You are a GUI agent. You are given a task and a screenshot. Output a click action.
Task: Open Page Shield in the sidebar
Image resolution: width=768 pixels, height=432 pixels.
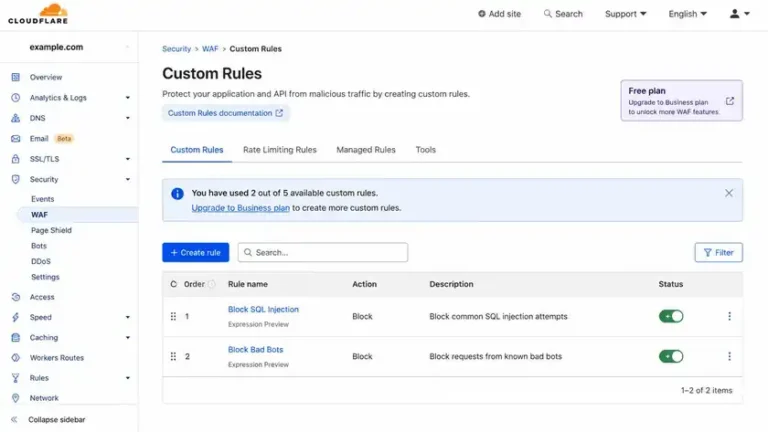click(51, 230)
